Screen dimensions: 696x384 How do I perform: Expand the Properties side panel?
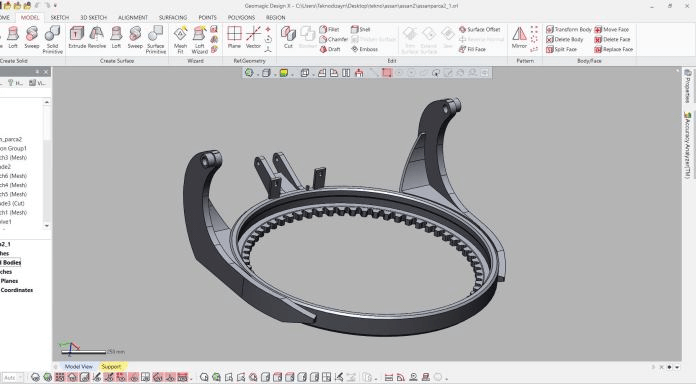687,86
